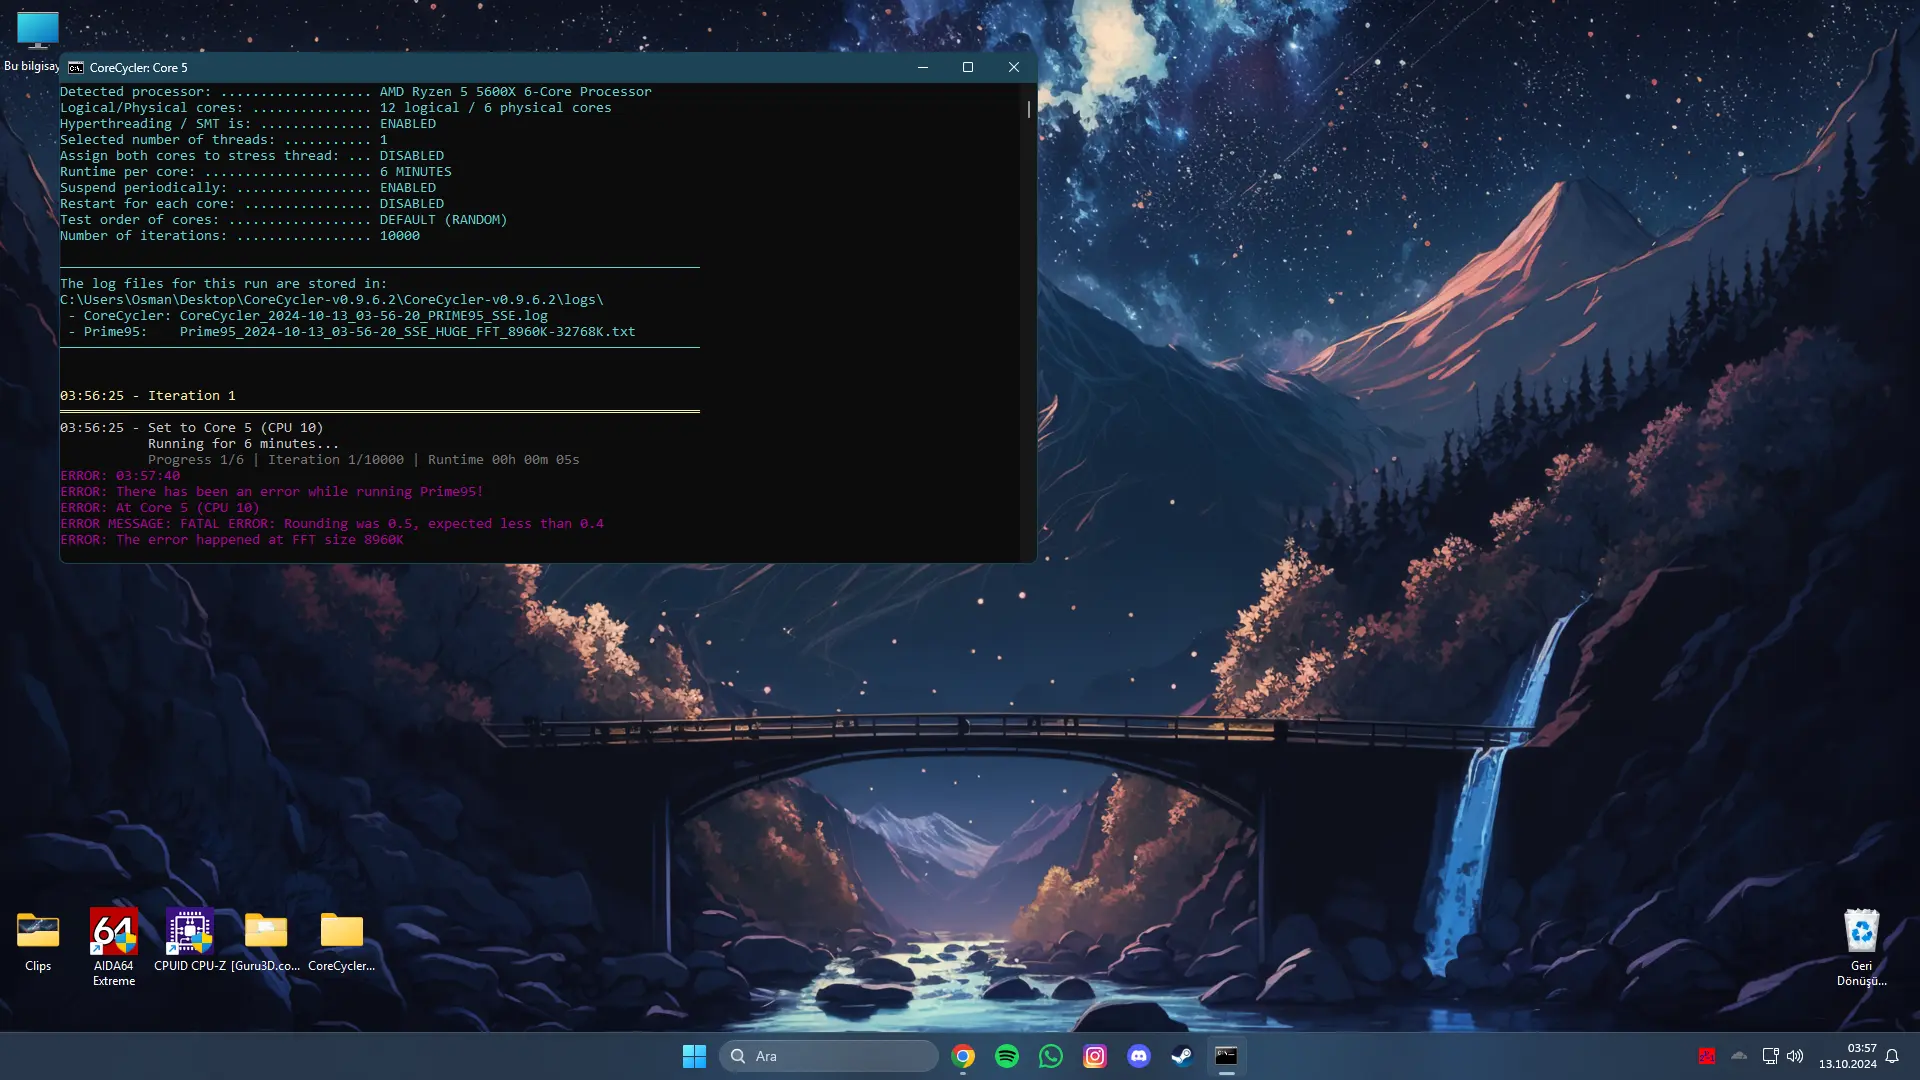The height and width of the screenshot is (1080, 1920).
Task: Select the CoreCycler console taskbar icon
Action: [x=1227, y=1056]
